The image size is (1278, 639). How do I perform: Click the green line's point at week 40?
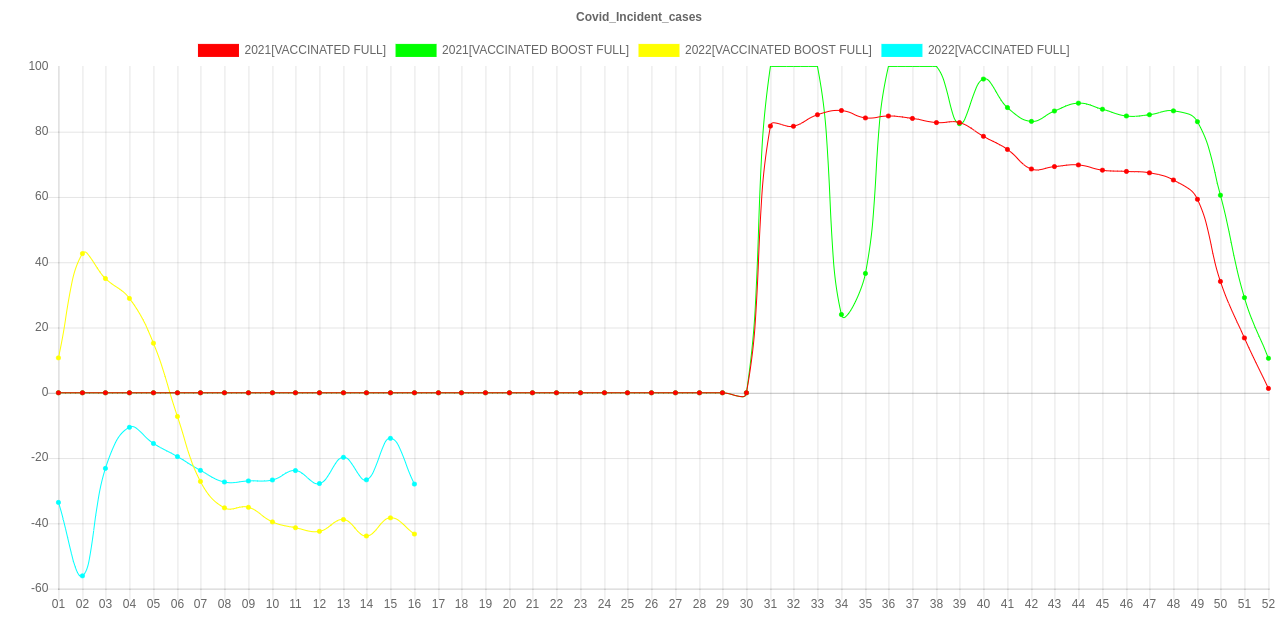(983, 78)
